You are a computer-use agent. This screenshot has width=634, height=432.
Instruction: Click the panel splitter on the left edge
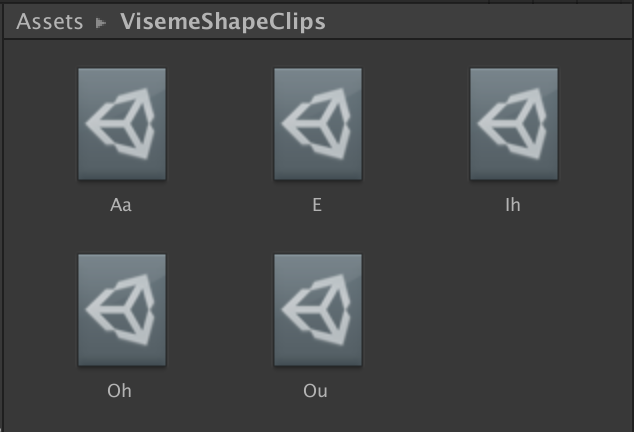click(3, 218)
